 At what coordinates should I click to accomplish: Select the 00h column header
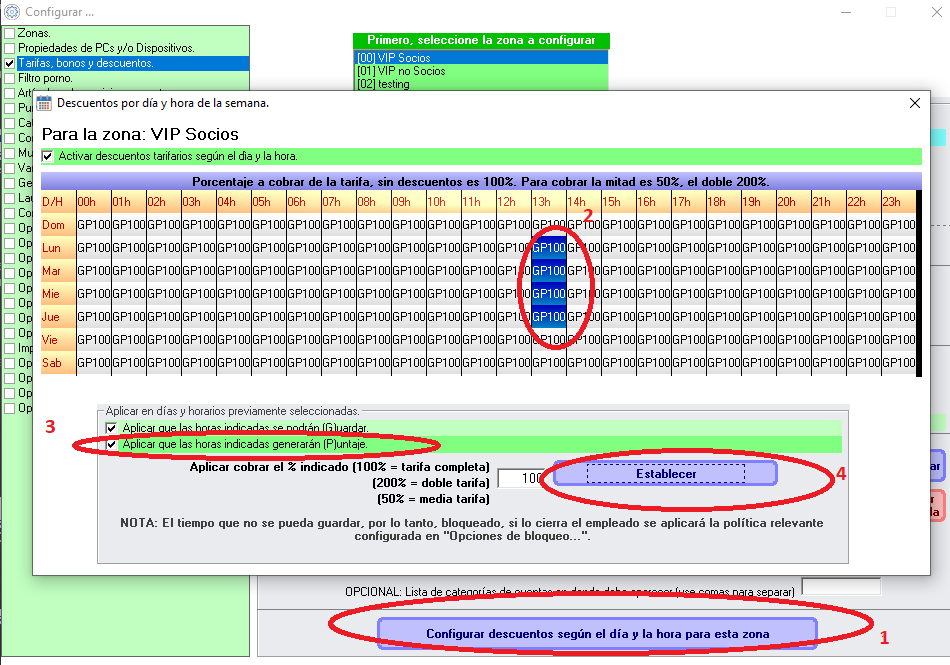(94, 202)
